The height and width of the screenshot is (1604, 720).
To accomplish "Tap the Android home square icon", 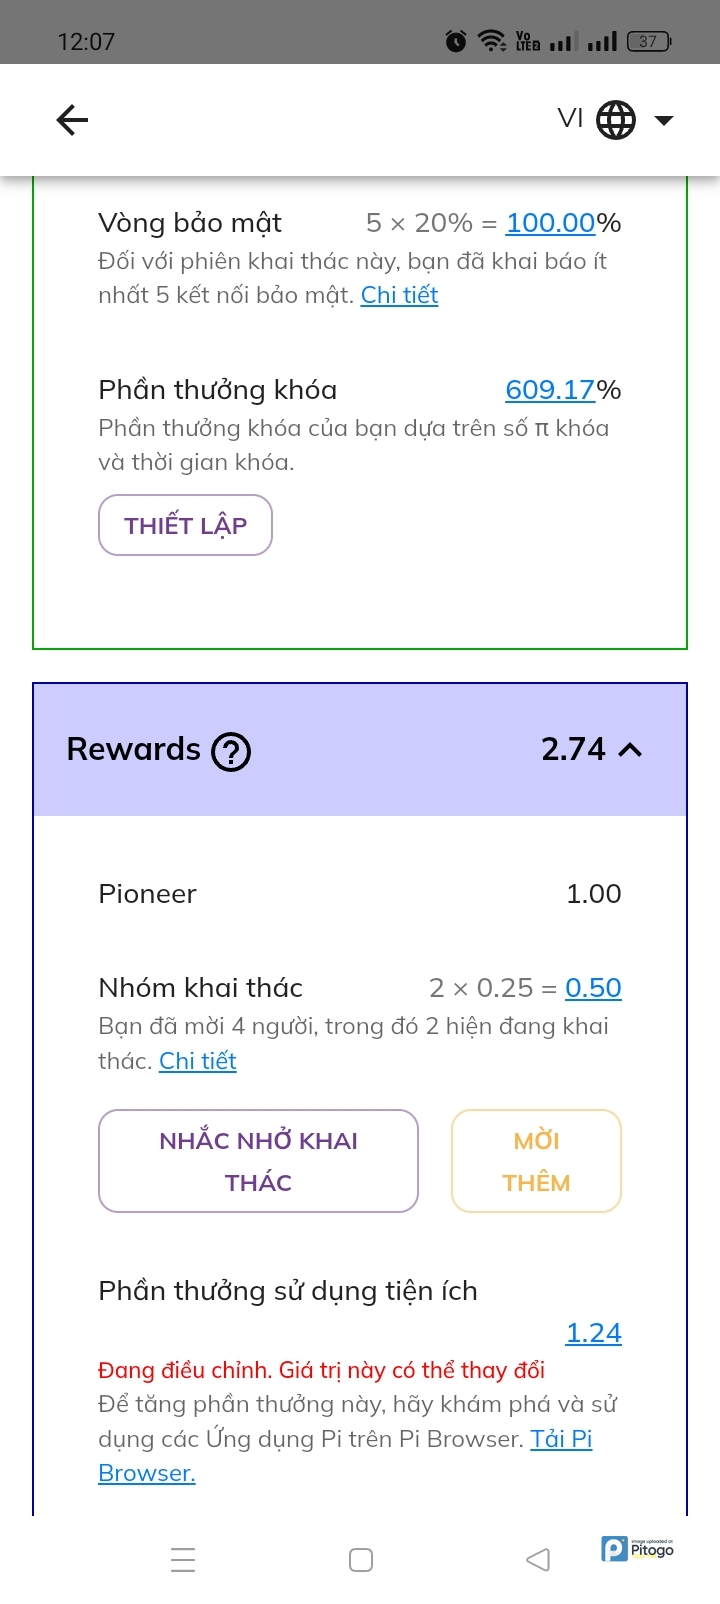I will (x=361, y=1560).
